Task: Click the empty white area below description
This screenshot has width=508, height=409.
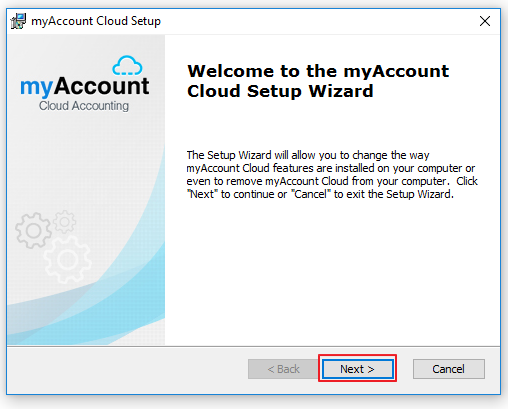Action: tap(332, 270)
